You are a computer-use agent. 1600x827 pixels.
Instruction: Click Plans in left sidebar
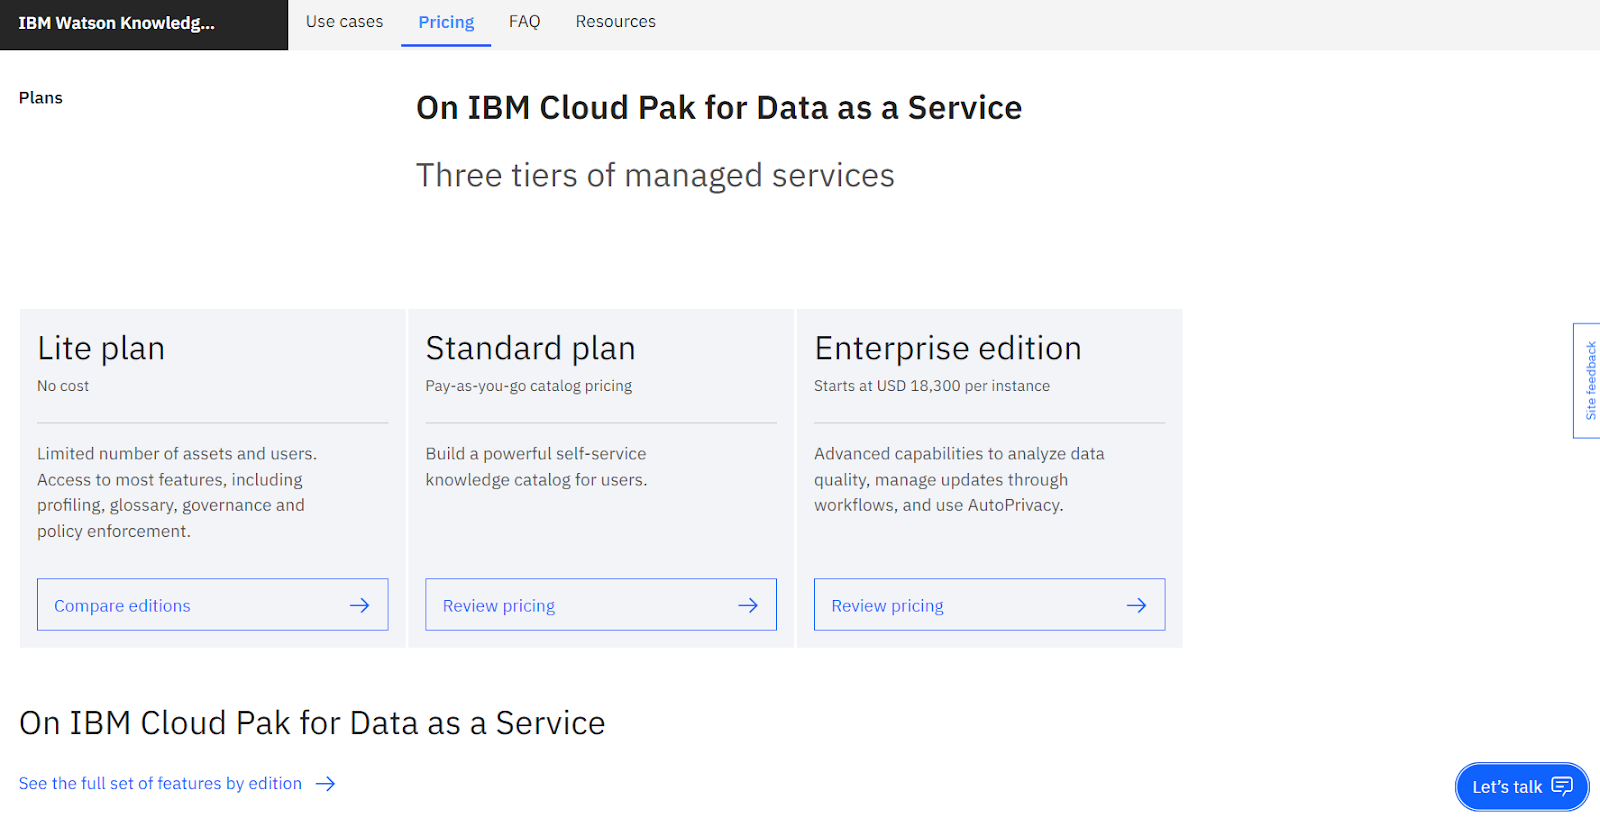click(41, 98)
